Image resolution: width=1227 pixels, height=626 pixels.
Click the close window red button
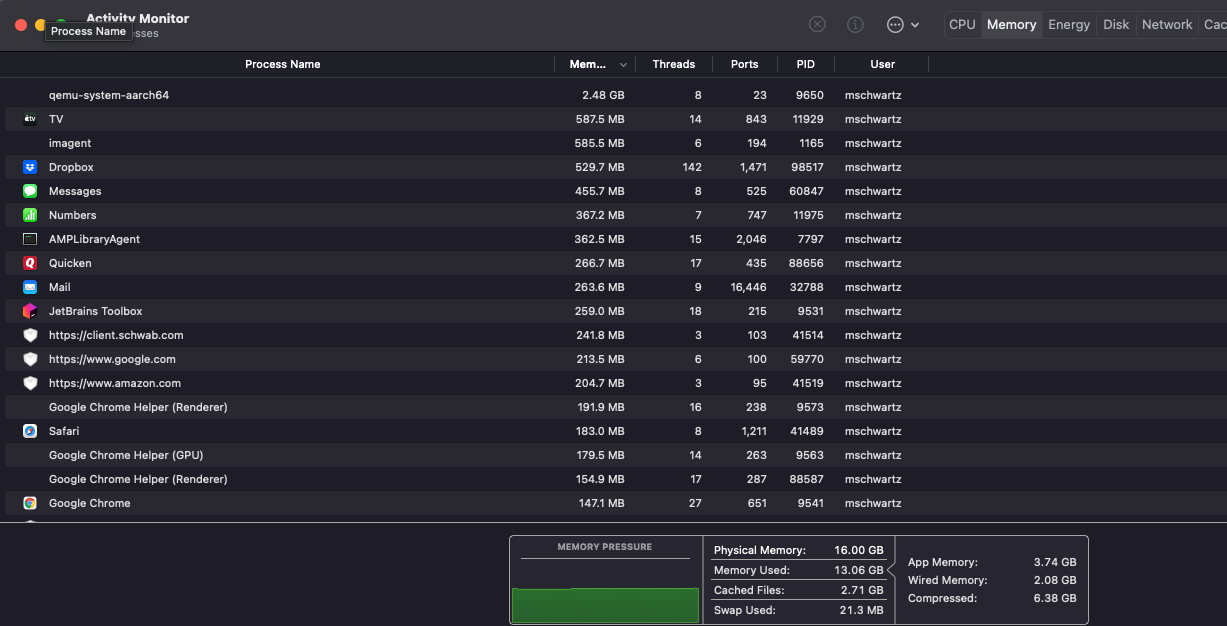(x=20, y=24)
